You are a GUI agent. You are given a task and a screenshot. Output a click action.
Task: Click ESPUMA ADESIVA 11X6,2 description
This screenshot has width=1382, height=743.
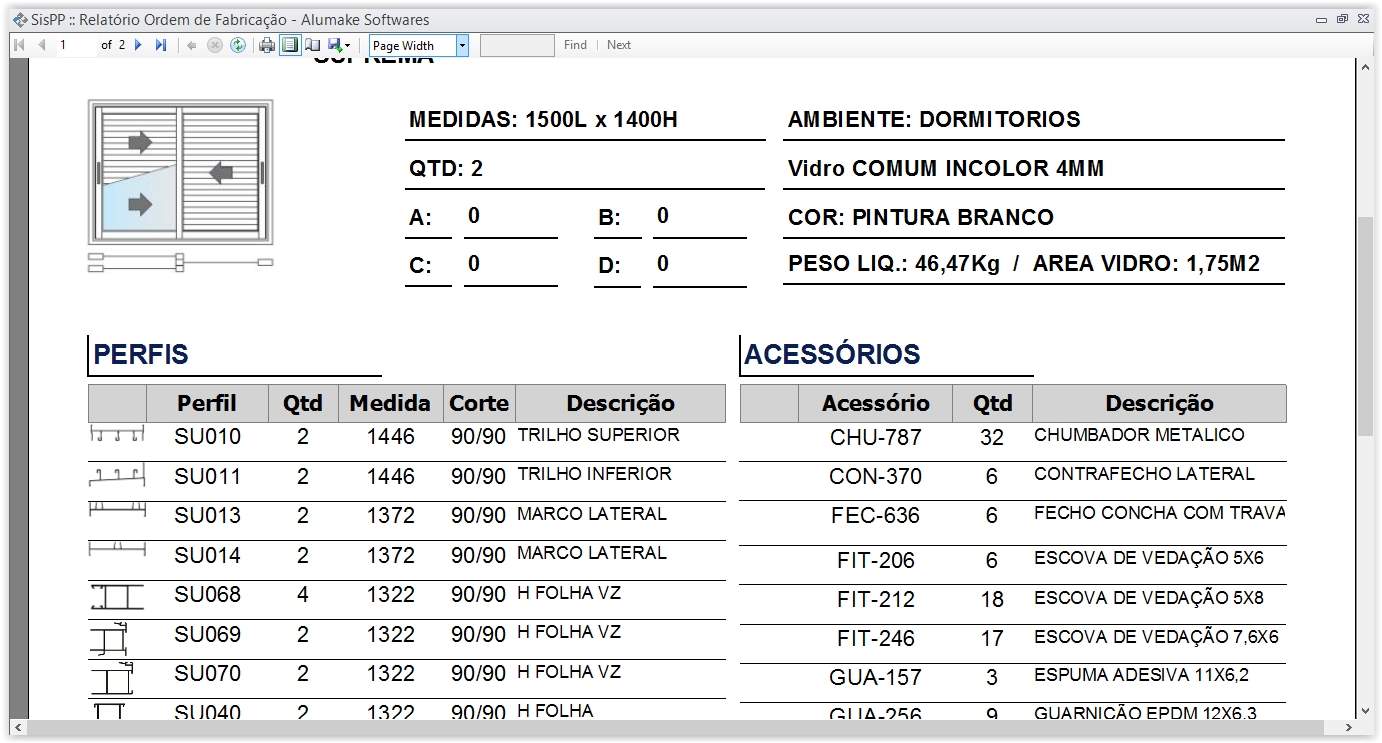(1141, 675)
